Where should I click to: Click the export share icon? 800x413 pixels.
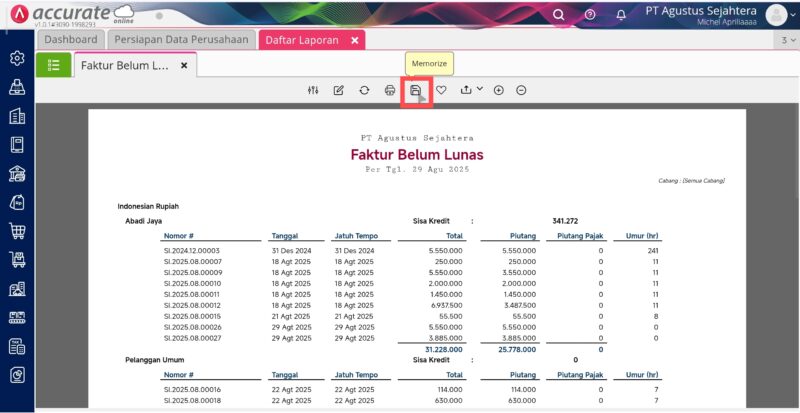tap(466, 90)
